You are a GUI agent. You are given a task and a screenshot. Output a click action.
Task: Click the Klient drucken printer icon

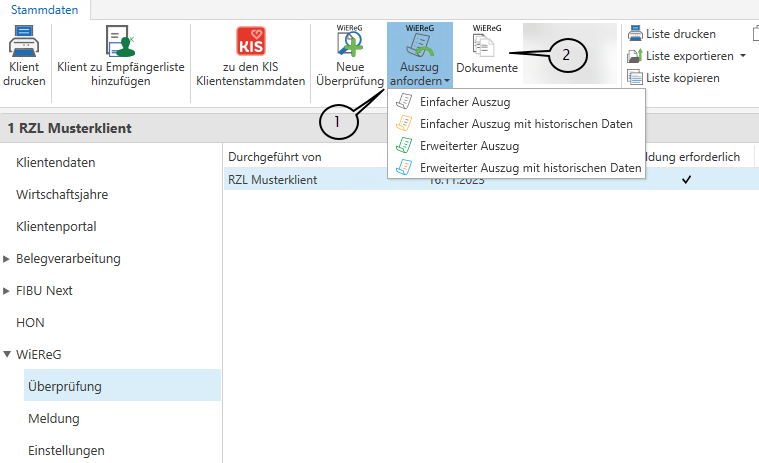tap(24, 45)
